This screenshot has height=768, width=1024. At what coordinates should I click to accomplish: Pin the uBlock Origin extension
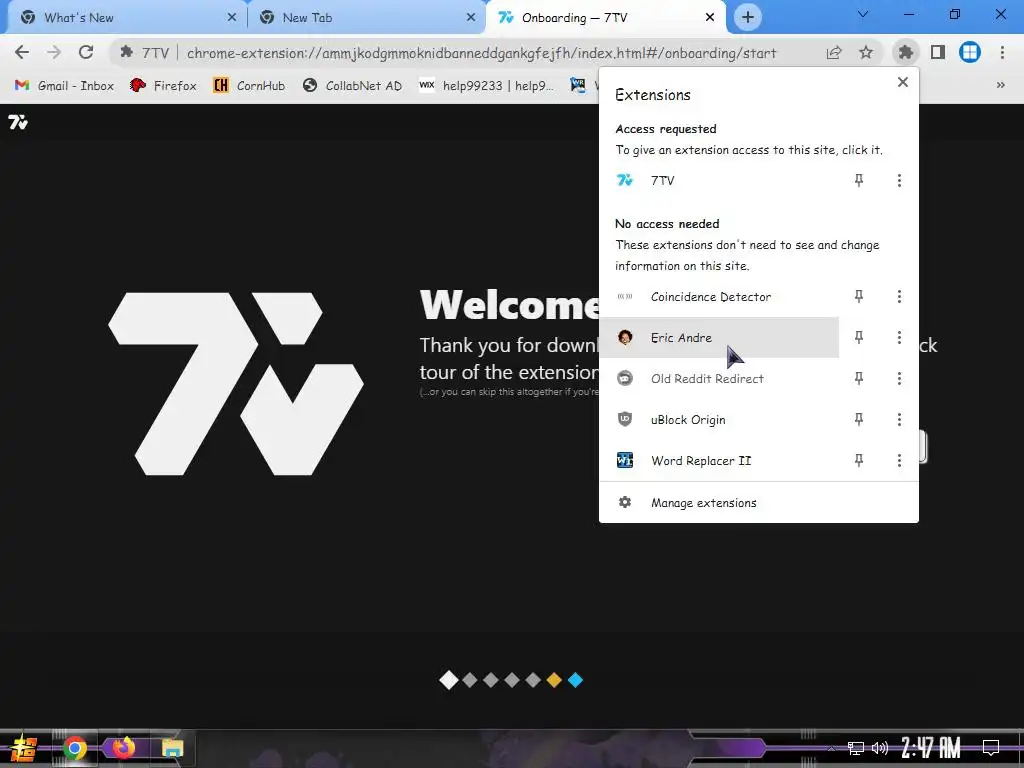click(859, 419)
